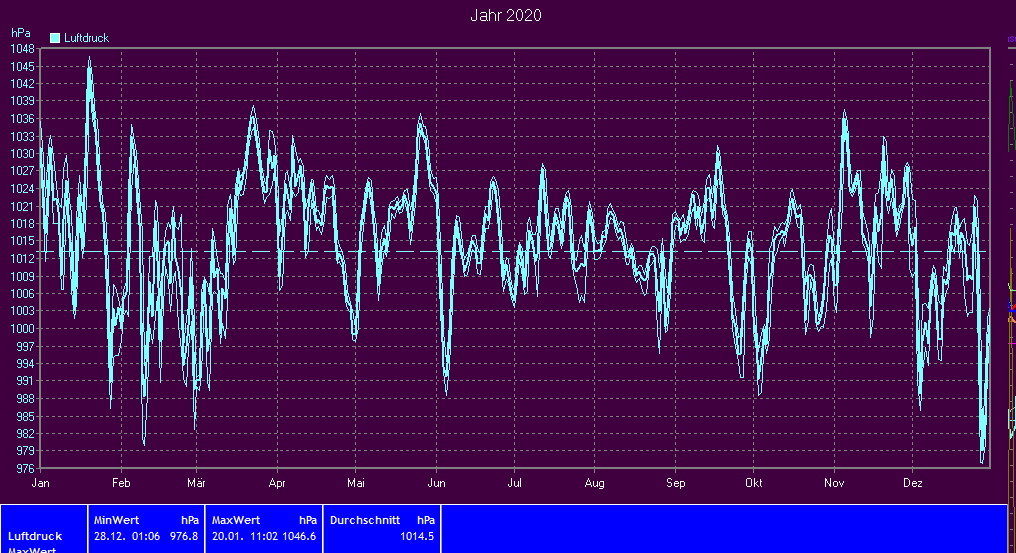This screenshot has height=553, width=1016.
Task: Select the Luftdruck legend label
Action: click(86, 38)
